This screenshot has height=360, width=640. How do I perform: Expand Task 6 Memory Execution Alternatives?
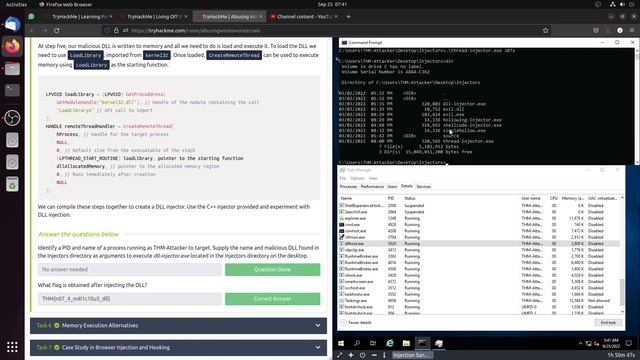click(178, 326)
